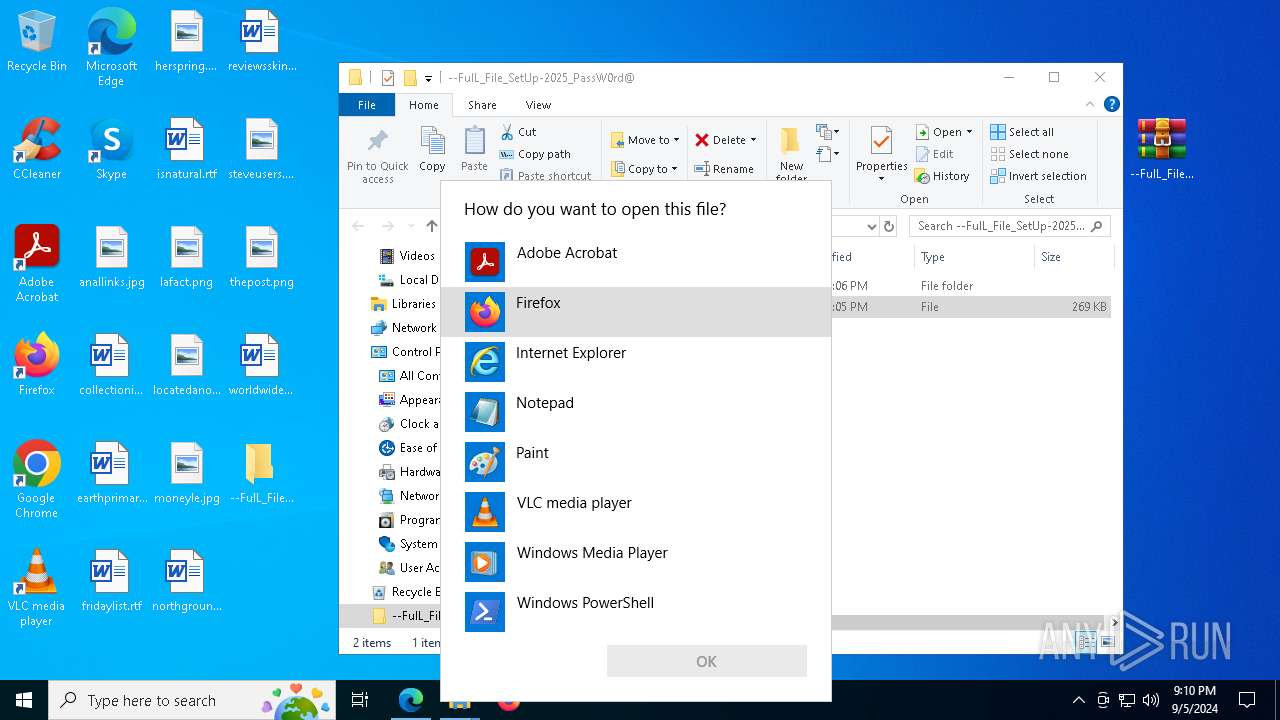Open the View ribbon tab

538,105
